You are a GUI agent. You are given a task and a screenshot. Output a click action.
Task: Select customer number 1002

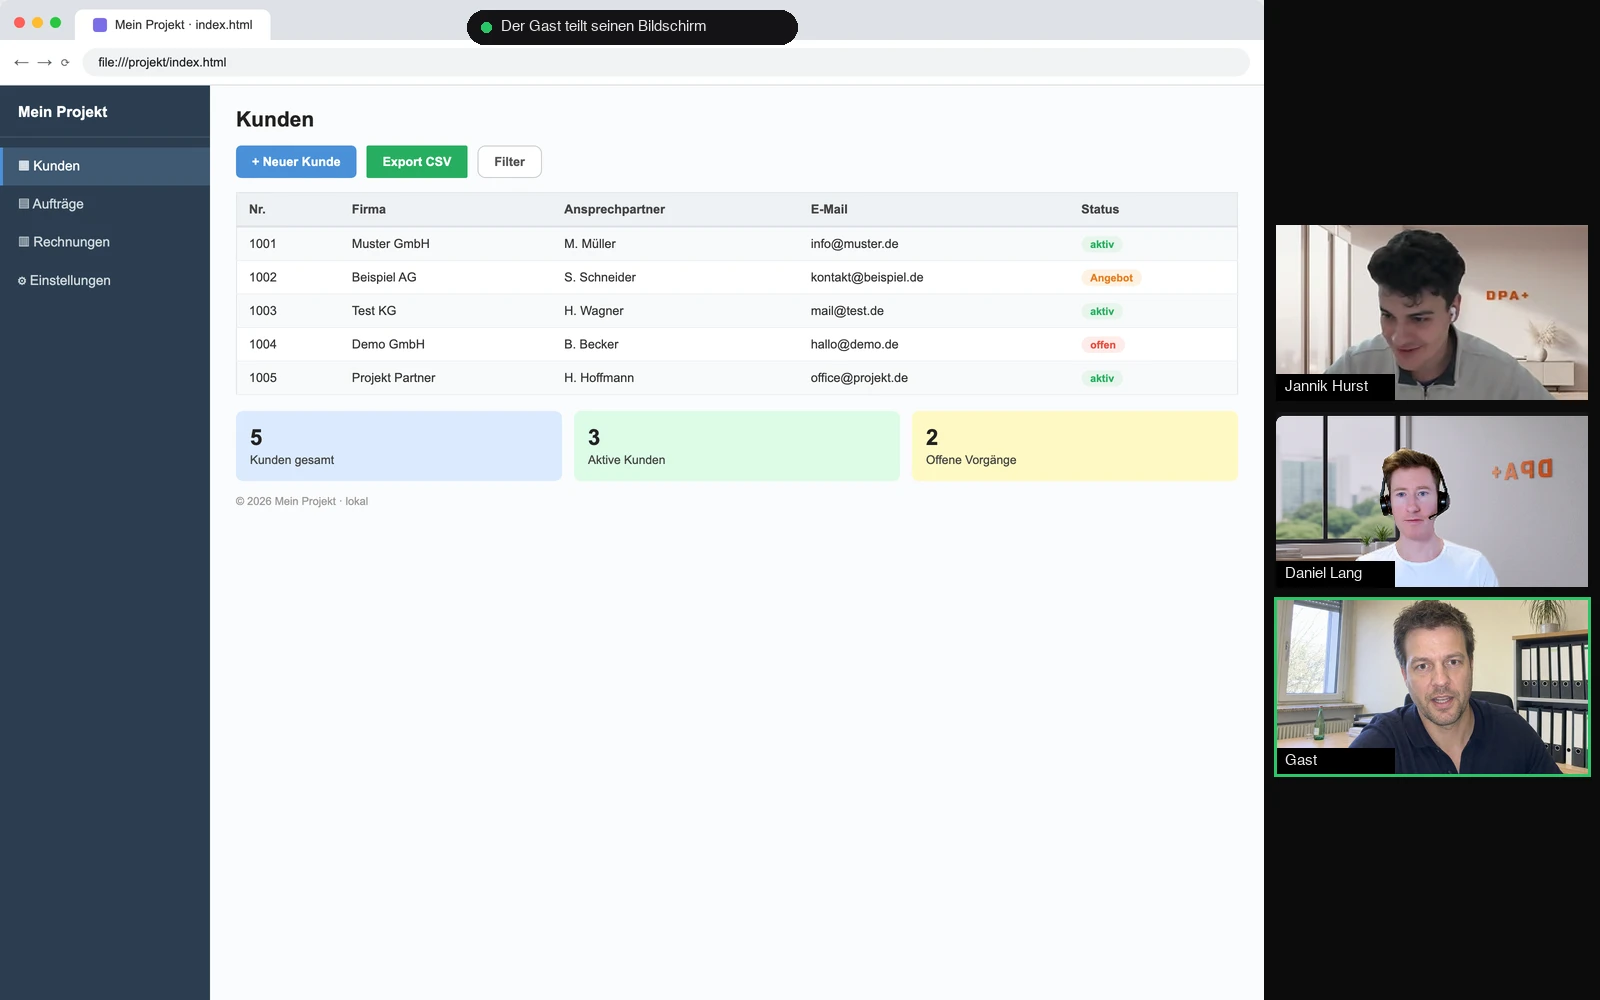click(263, 277)
